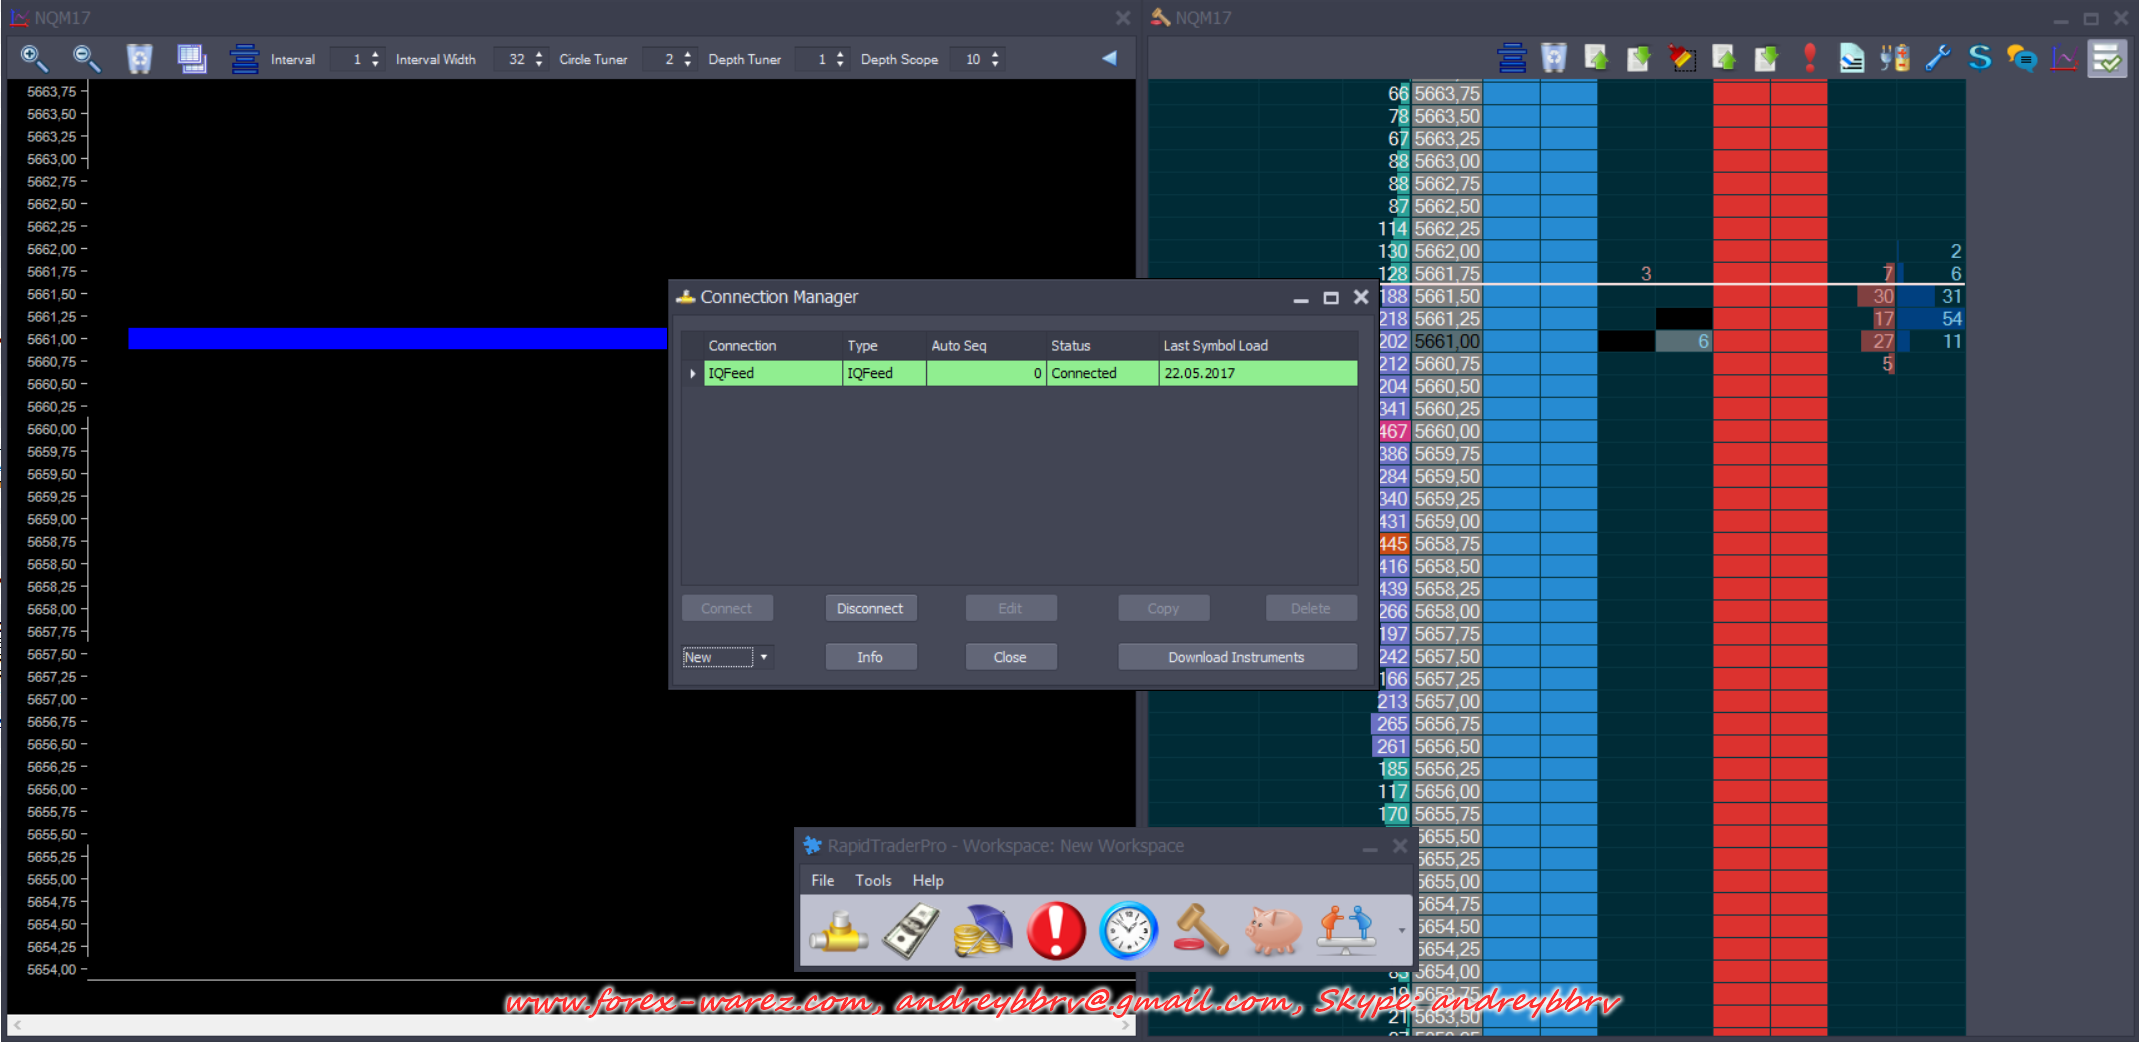Click the piggy bank icon
This screenshot has height=1042, width=2139.
[1273, 930]
